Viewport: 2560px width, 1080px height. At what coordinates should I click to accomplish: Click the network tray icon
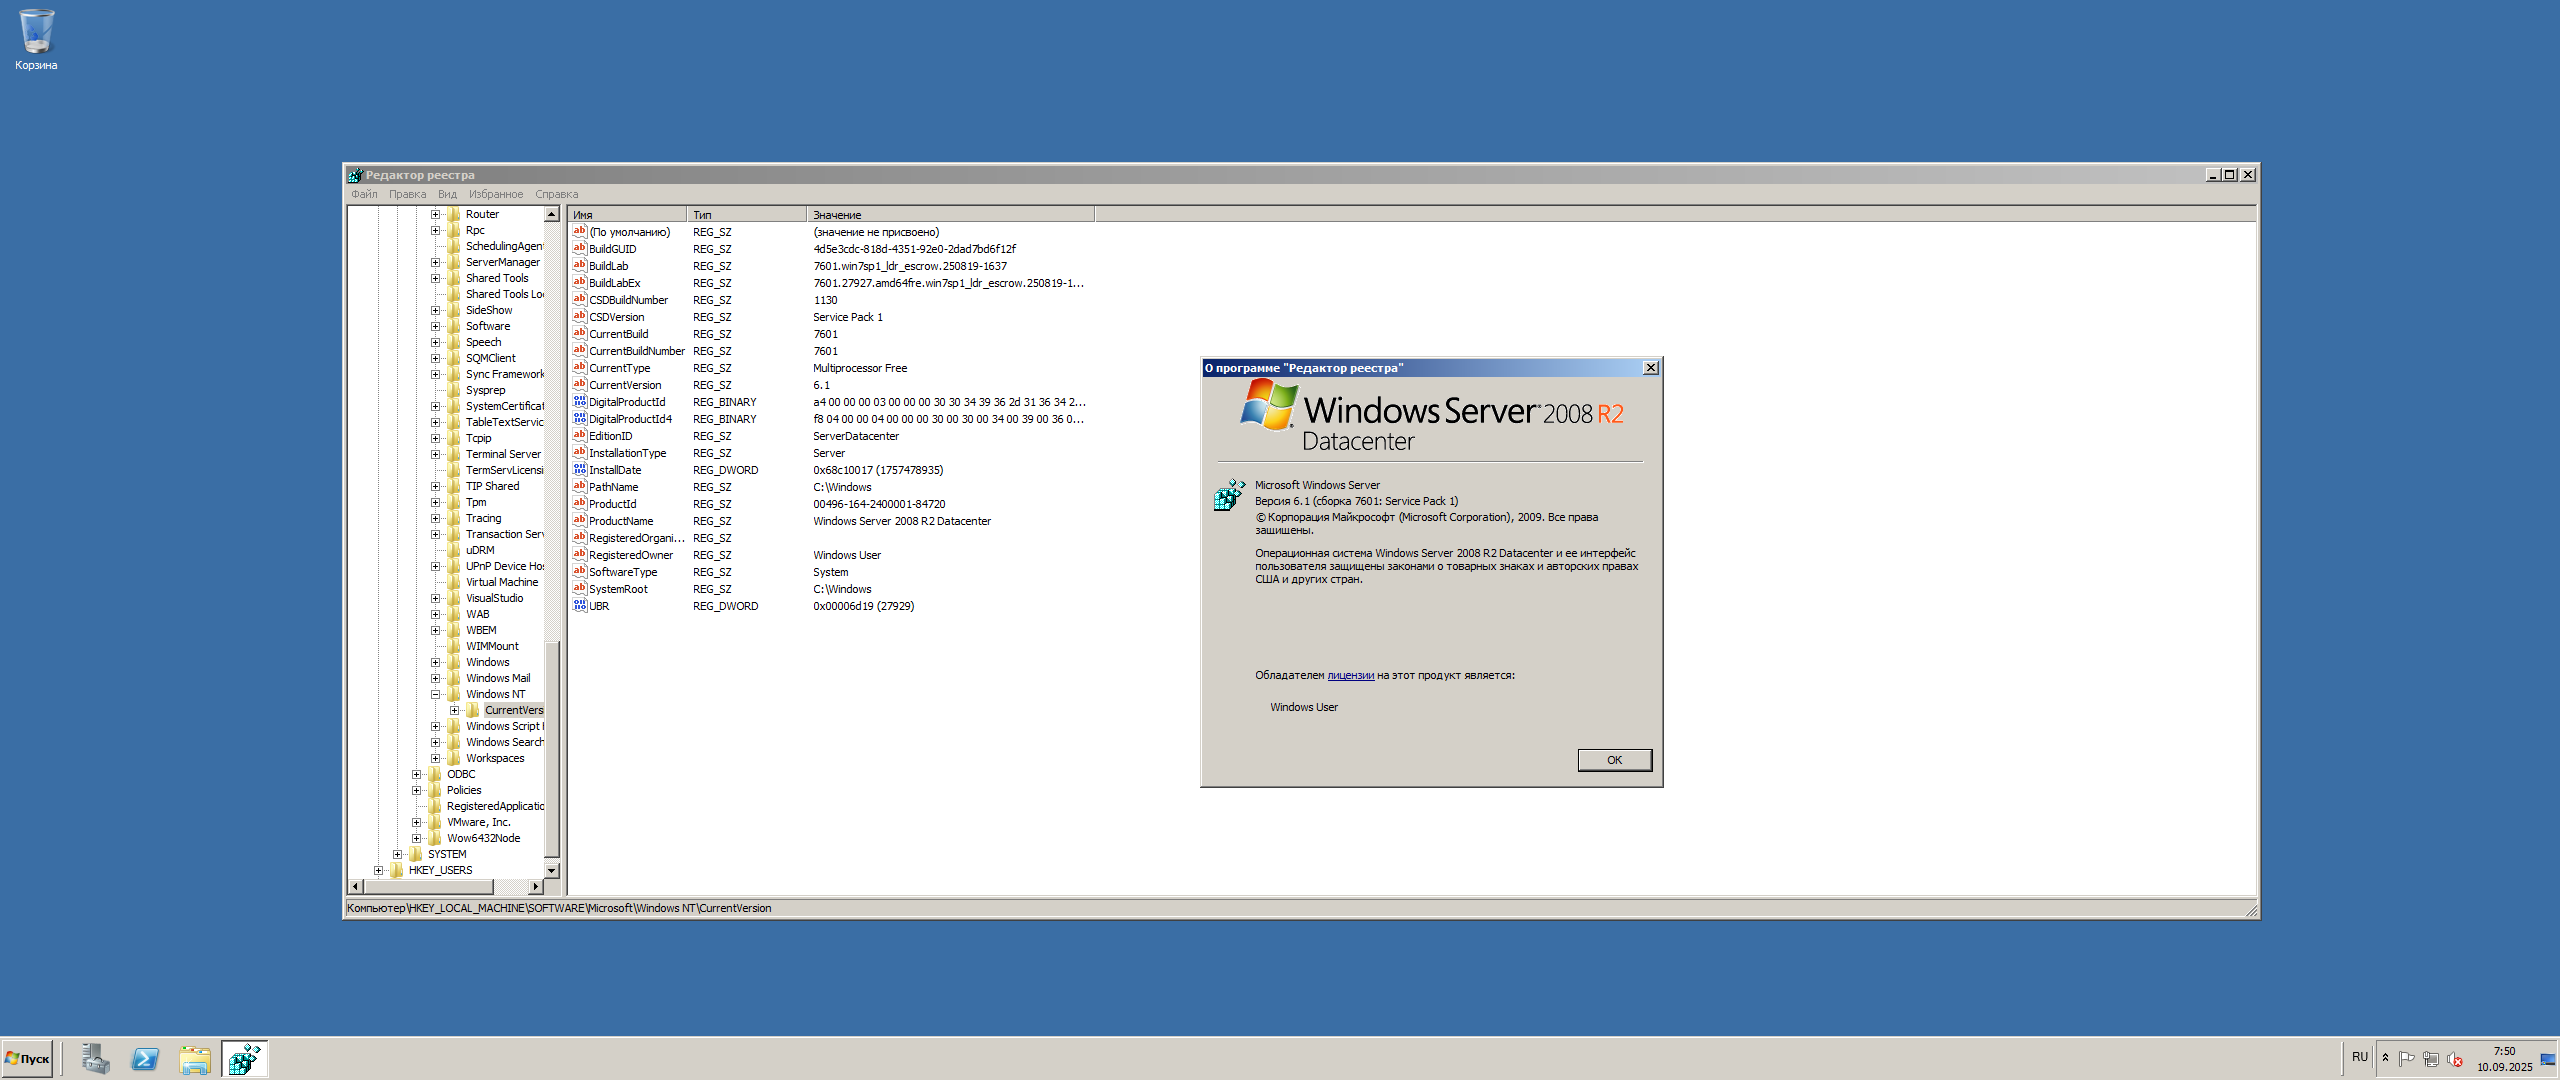pyautogui.click(x=2430, y=1059)
